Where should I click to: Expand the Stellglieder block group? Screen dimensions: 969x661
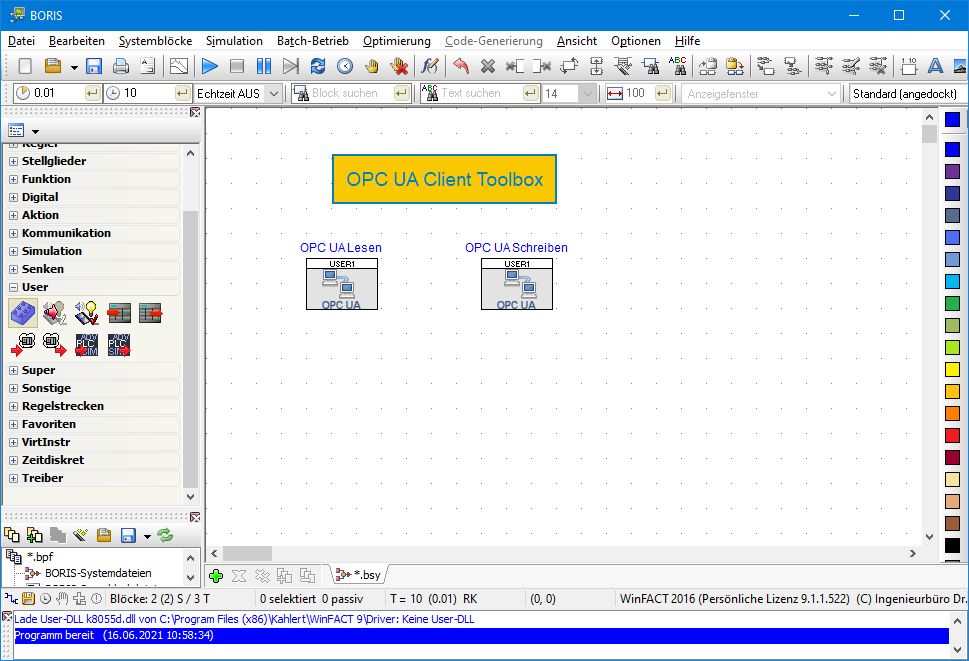pyautogui.click(x=14, y=161)
